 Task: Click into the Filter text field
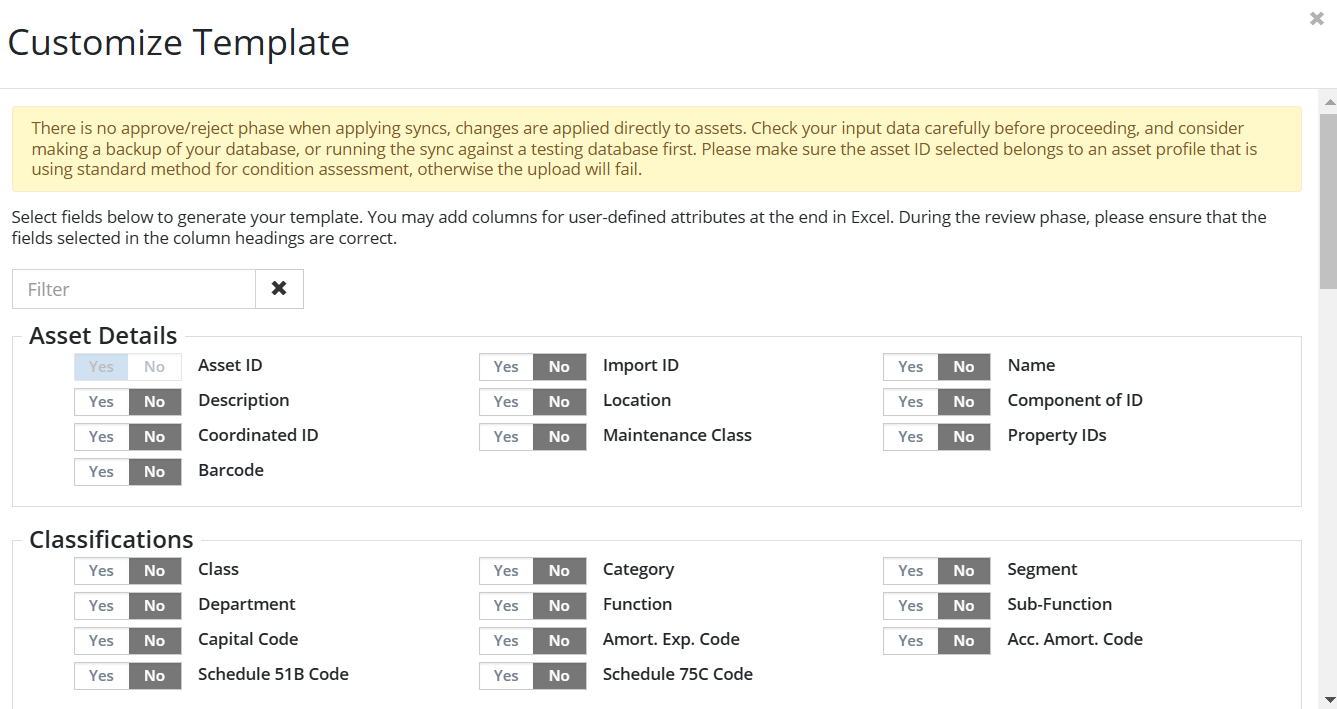[134, 289]
